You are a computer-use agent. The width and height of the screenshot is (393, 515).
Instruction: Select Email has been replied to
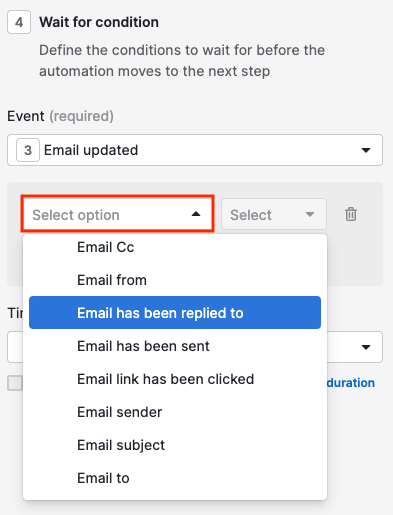(175, 313)
